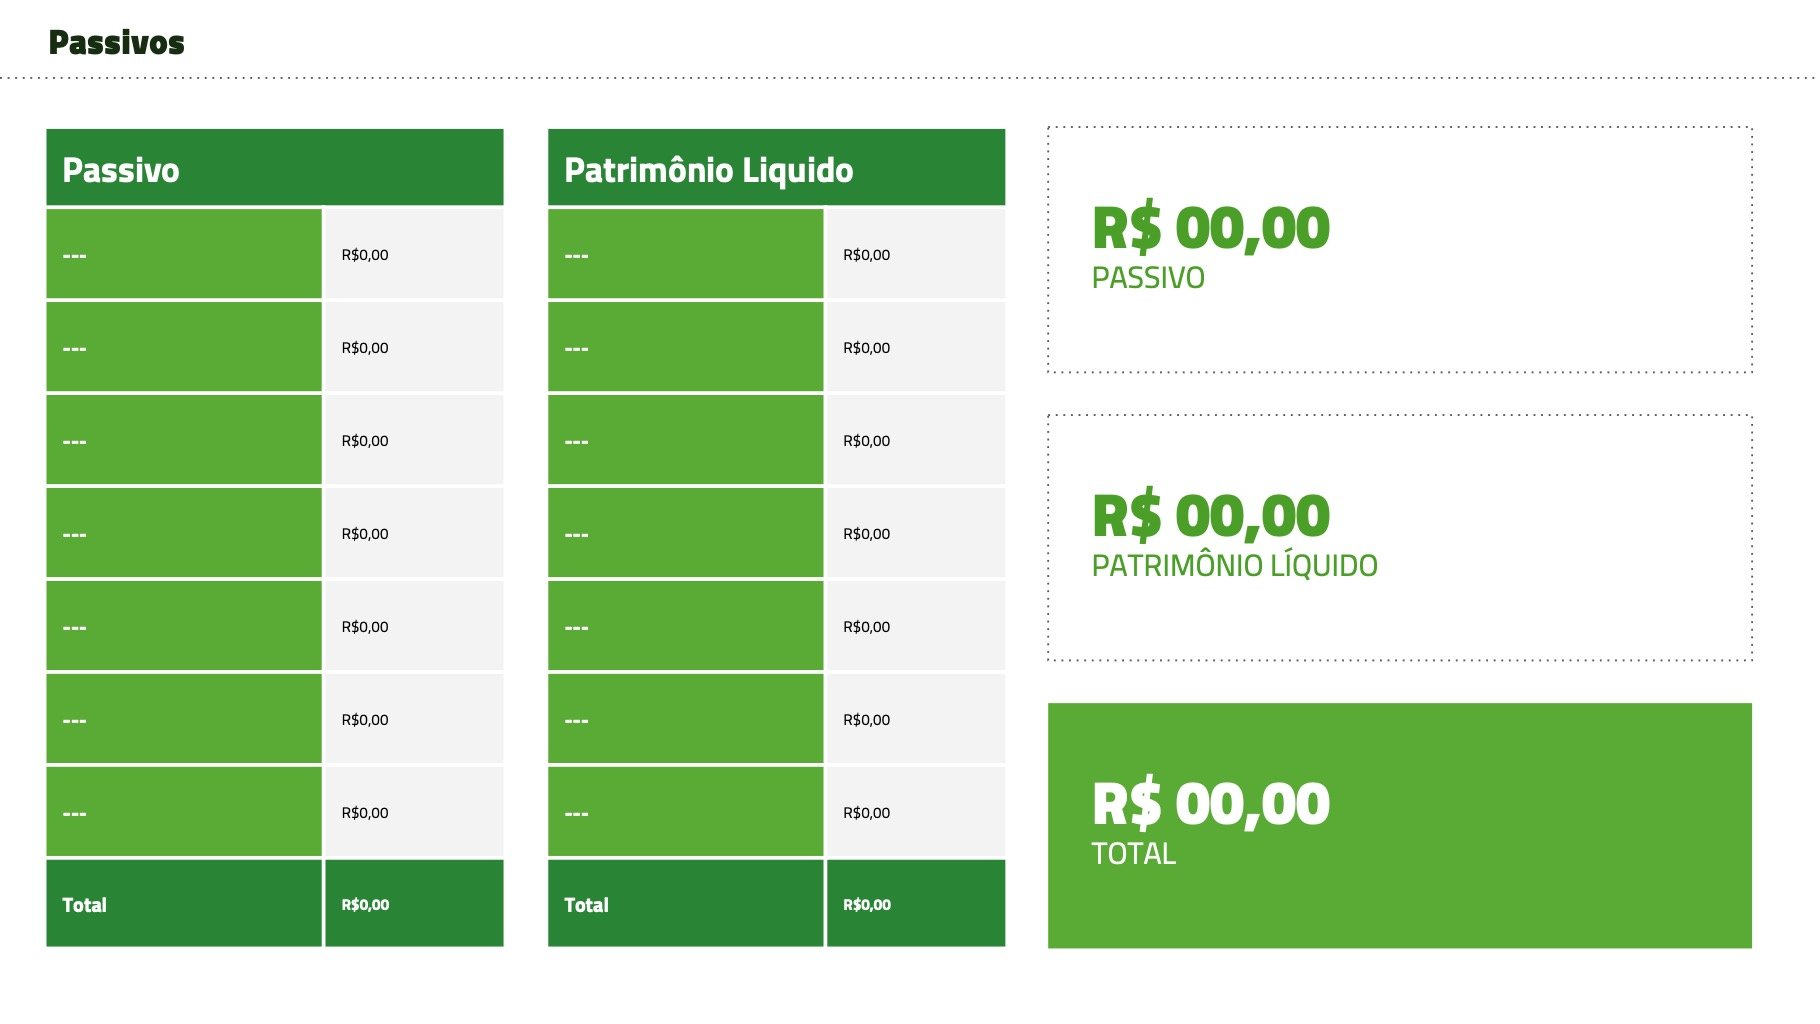Select the "PASSIVO" summary card label

tap(1148, 278)
